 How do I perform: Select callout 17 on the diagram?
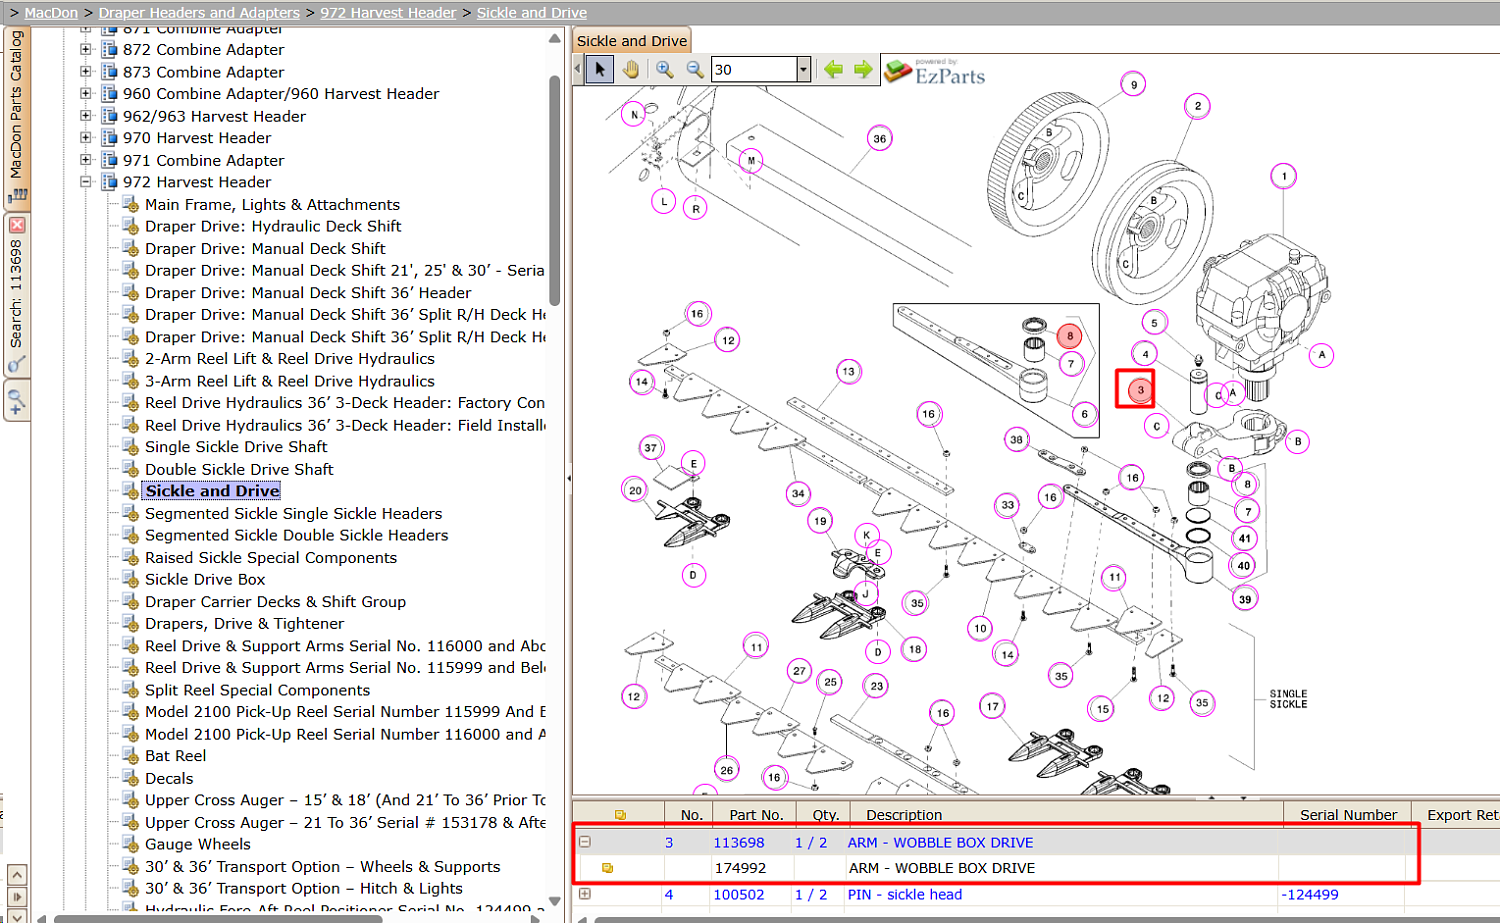[x=992, y=707]
